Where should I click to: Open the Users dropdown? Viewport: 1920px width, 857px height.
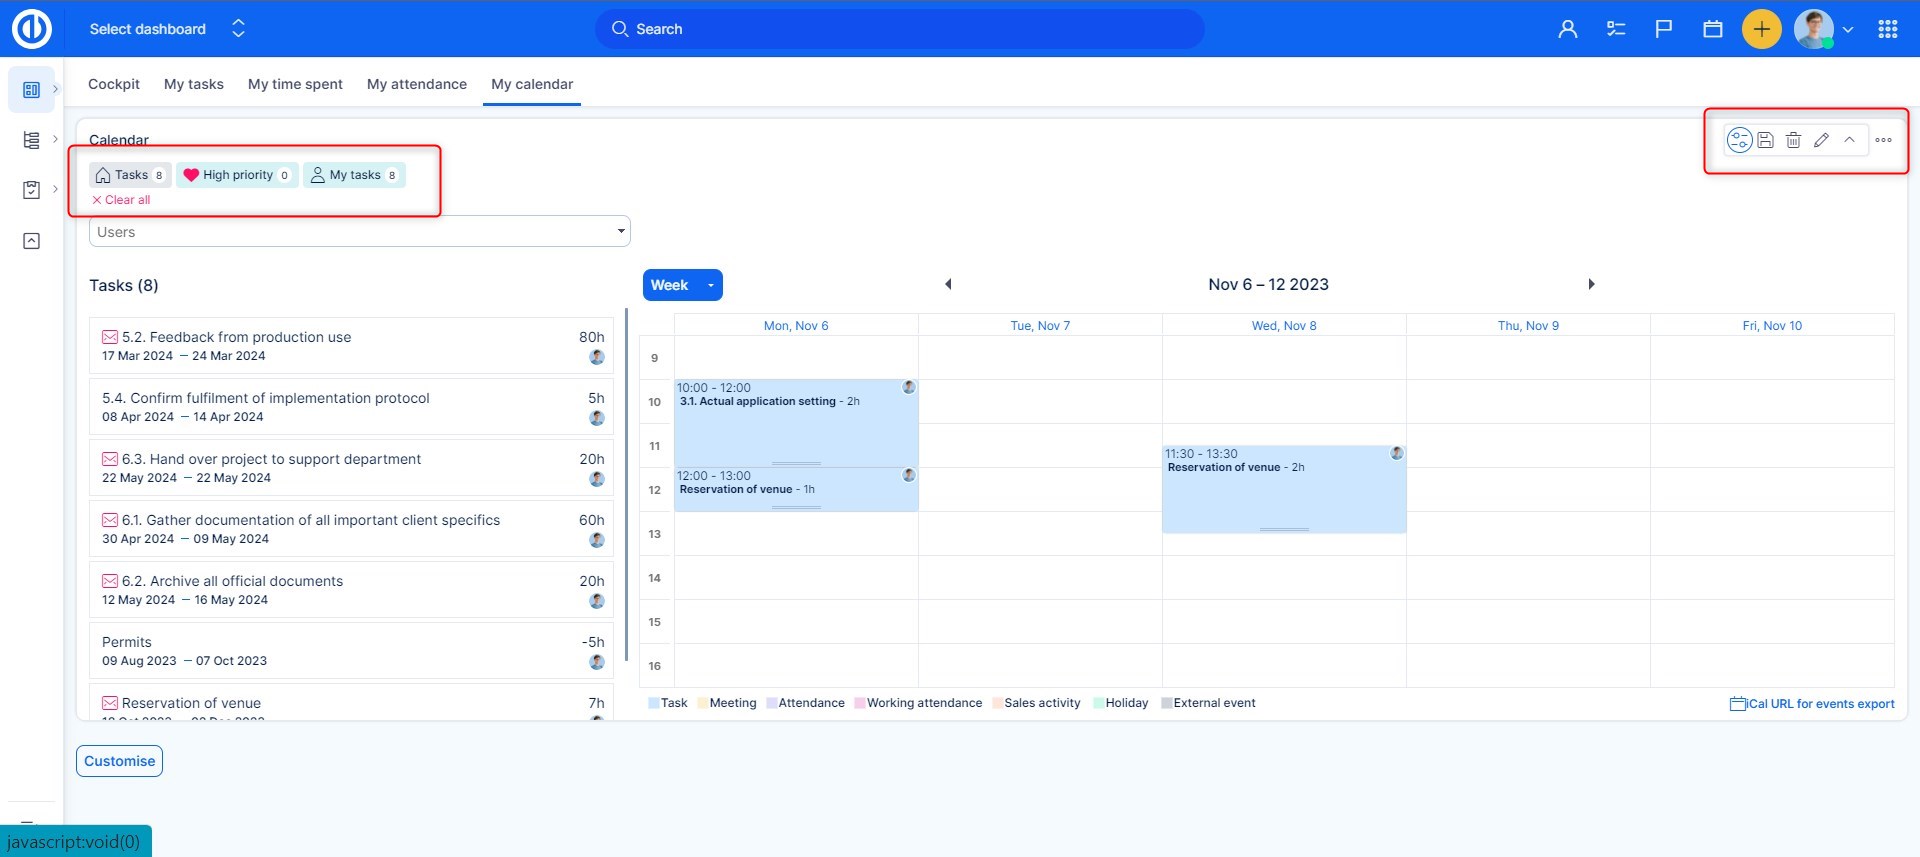(x=359, y=232)
